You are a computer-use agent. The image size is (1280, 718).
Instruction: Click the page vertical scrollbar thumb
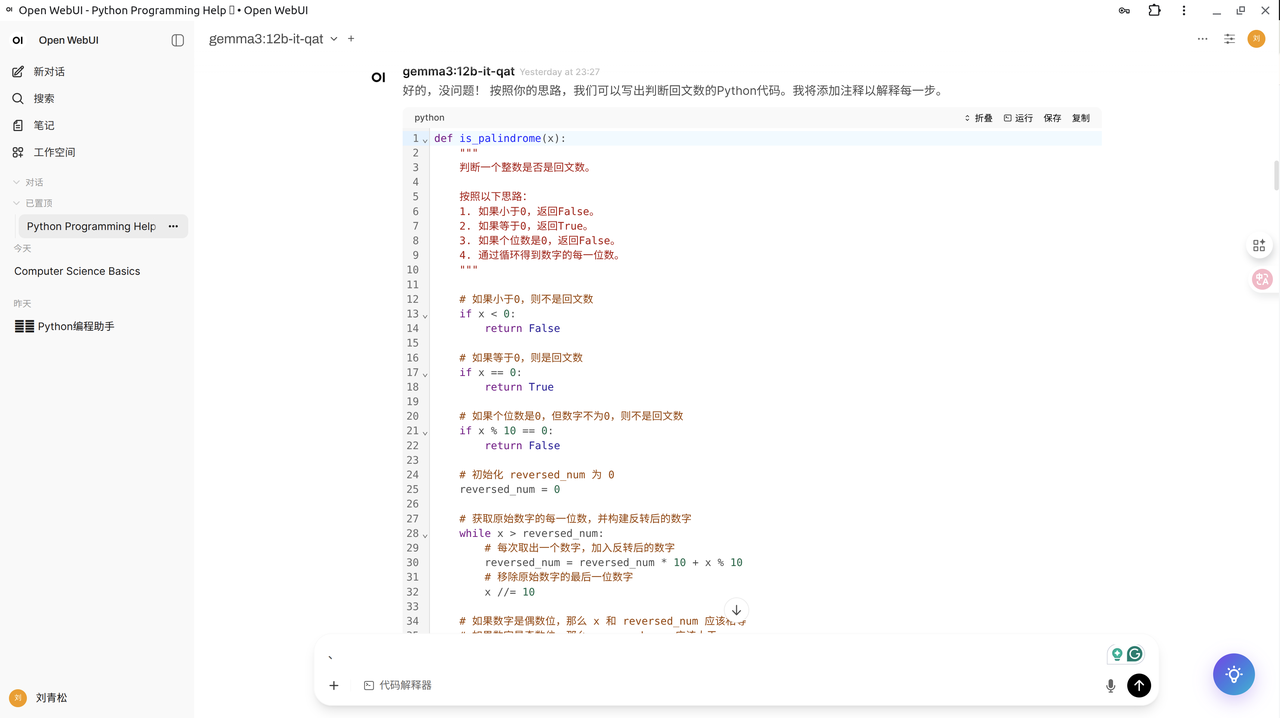(1276, 176)
